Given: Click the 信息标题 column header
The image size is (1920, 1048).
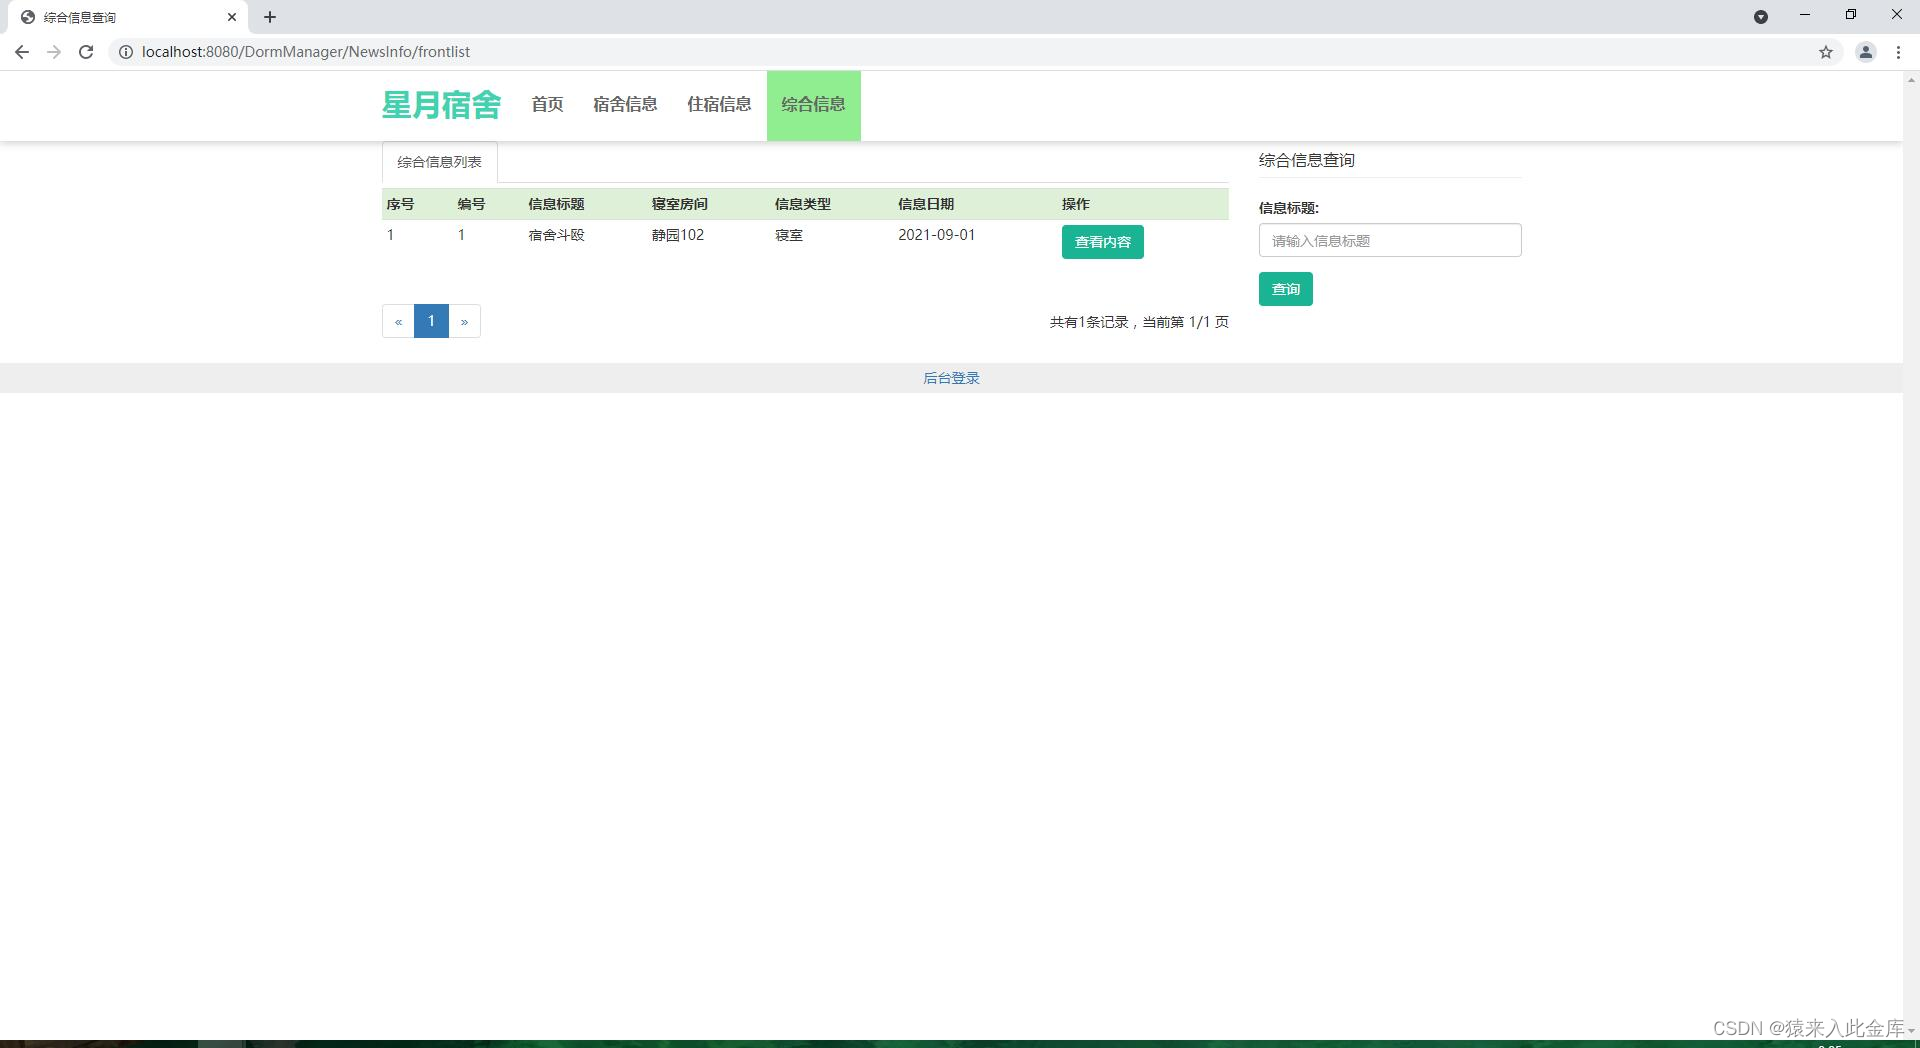Looking at the screenshot, I should pos(556,204).
